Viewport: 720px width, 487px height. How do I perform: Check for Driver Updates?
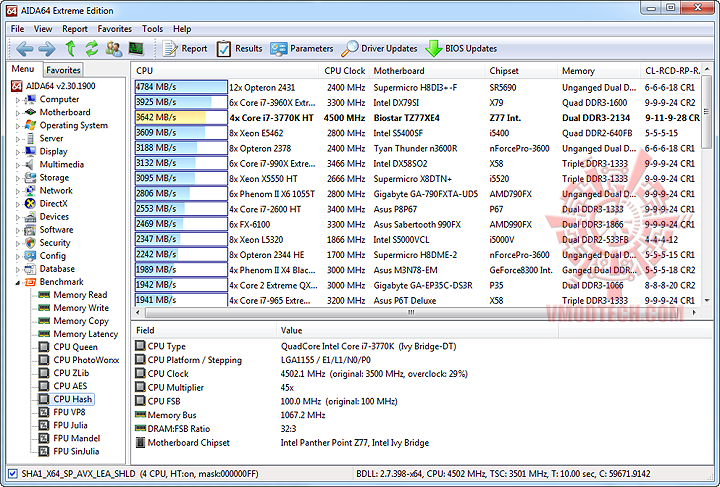(x=380, y=49)
